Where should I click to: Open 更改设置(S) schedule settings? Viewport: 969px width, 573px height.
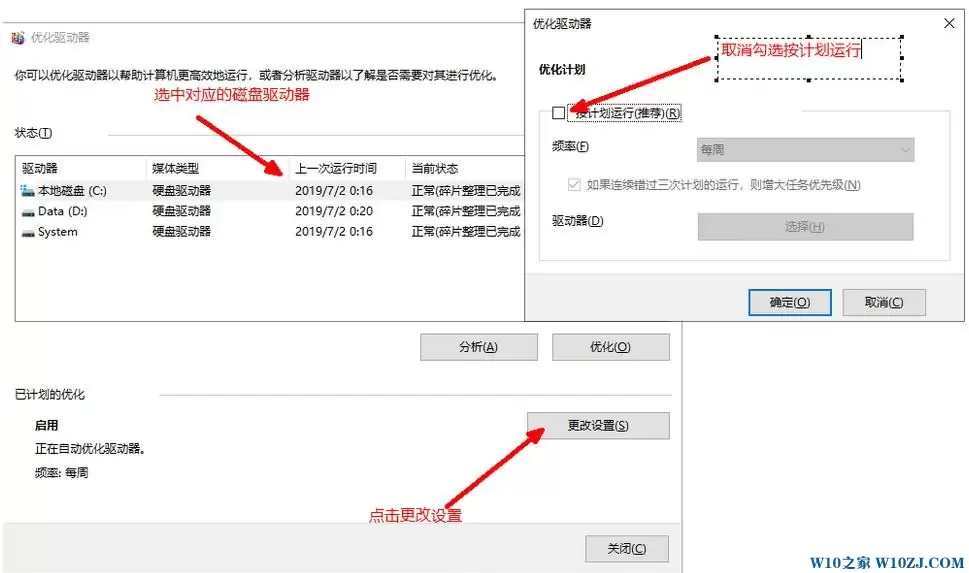click(x=598, y=425)
